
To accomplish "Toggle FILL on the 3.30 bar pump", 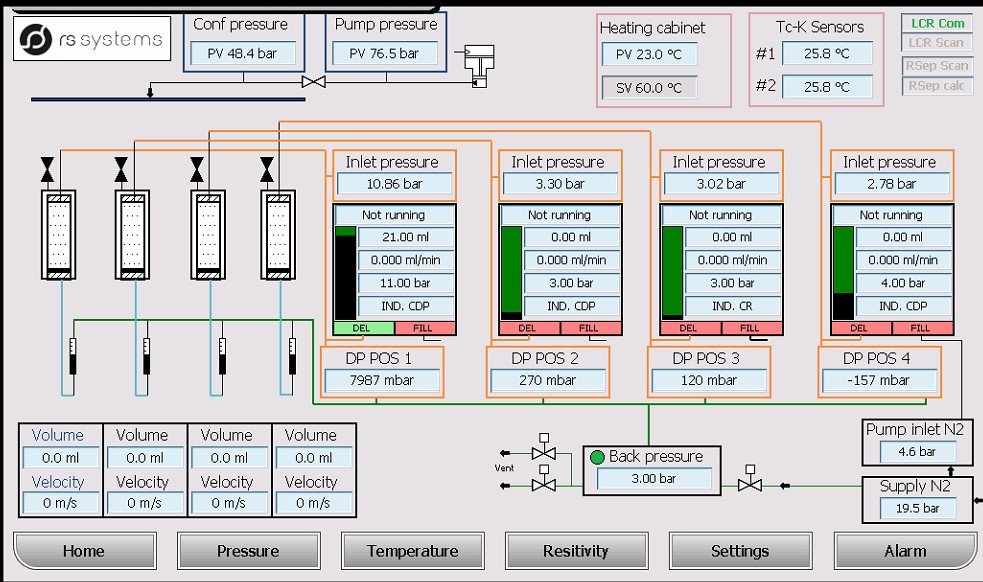I will [x=590, y=328].
